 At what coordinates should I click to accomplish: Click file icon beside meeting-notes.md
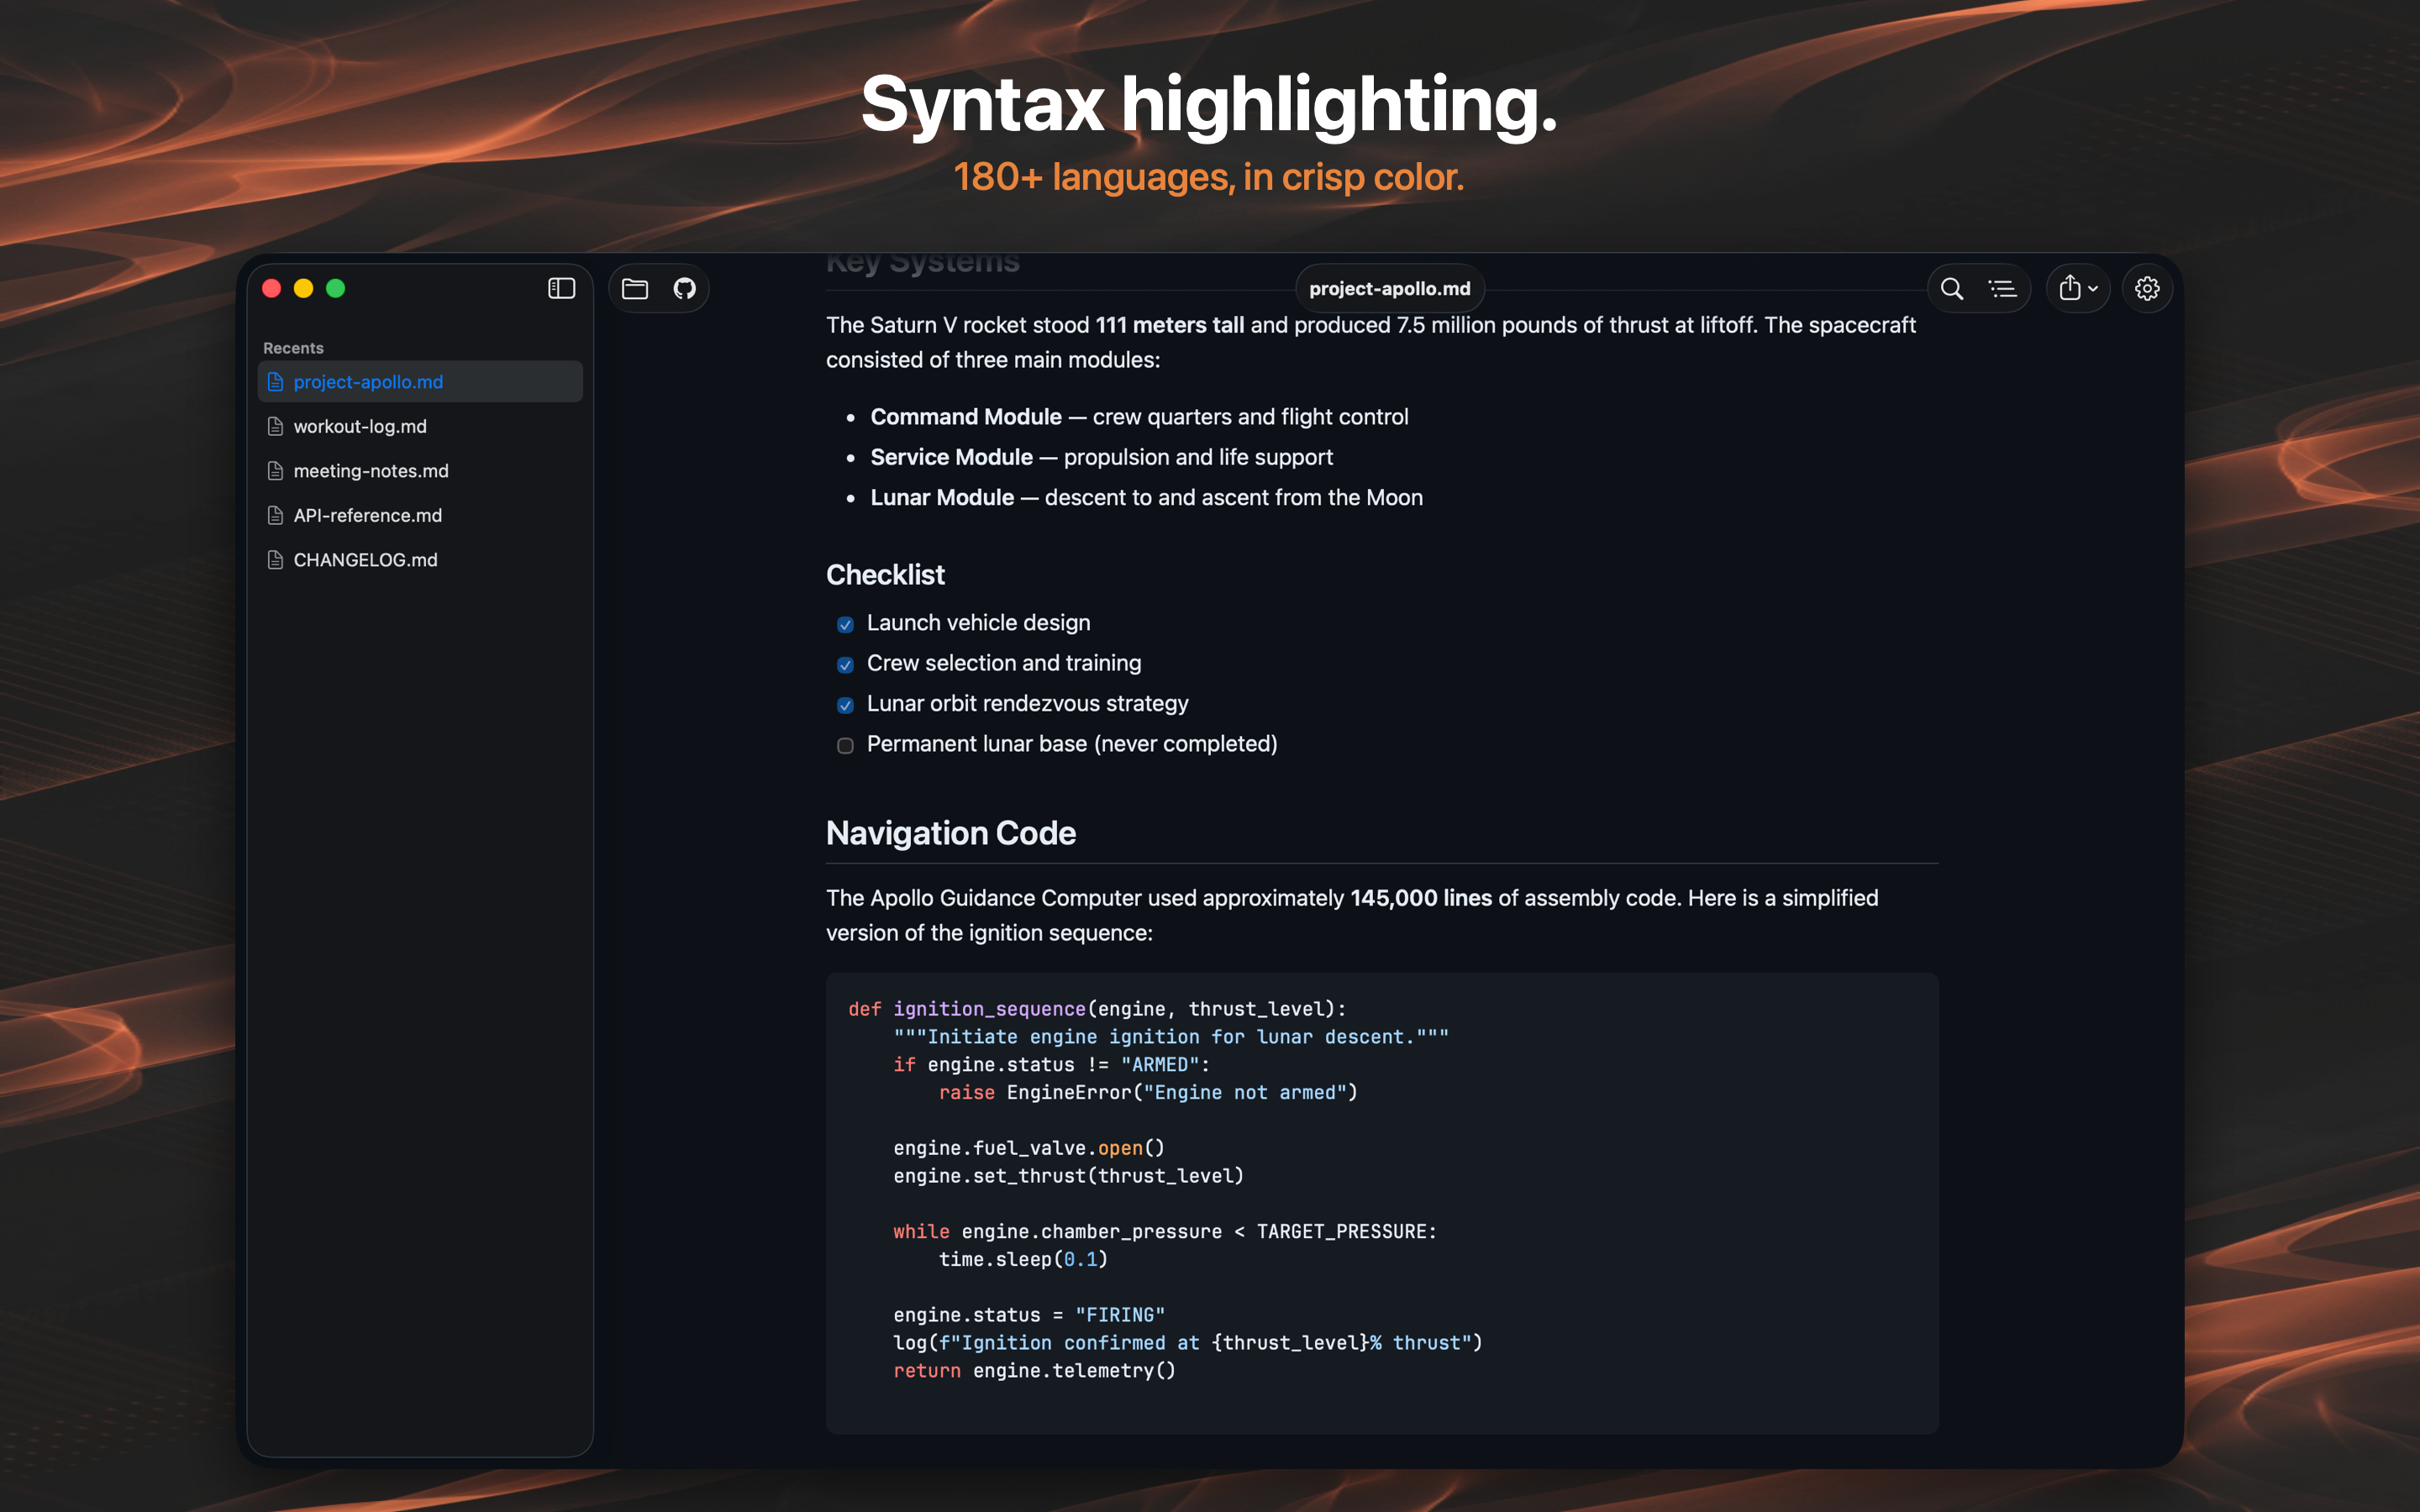pos(275,471)
